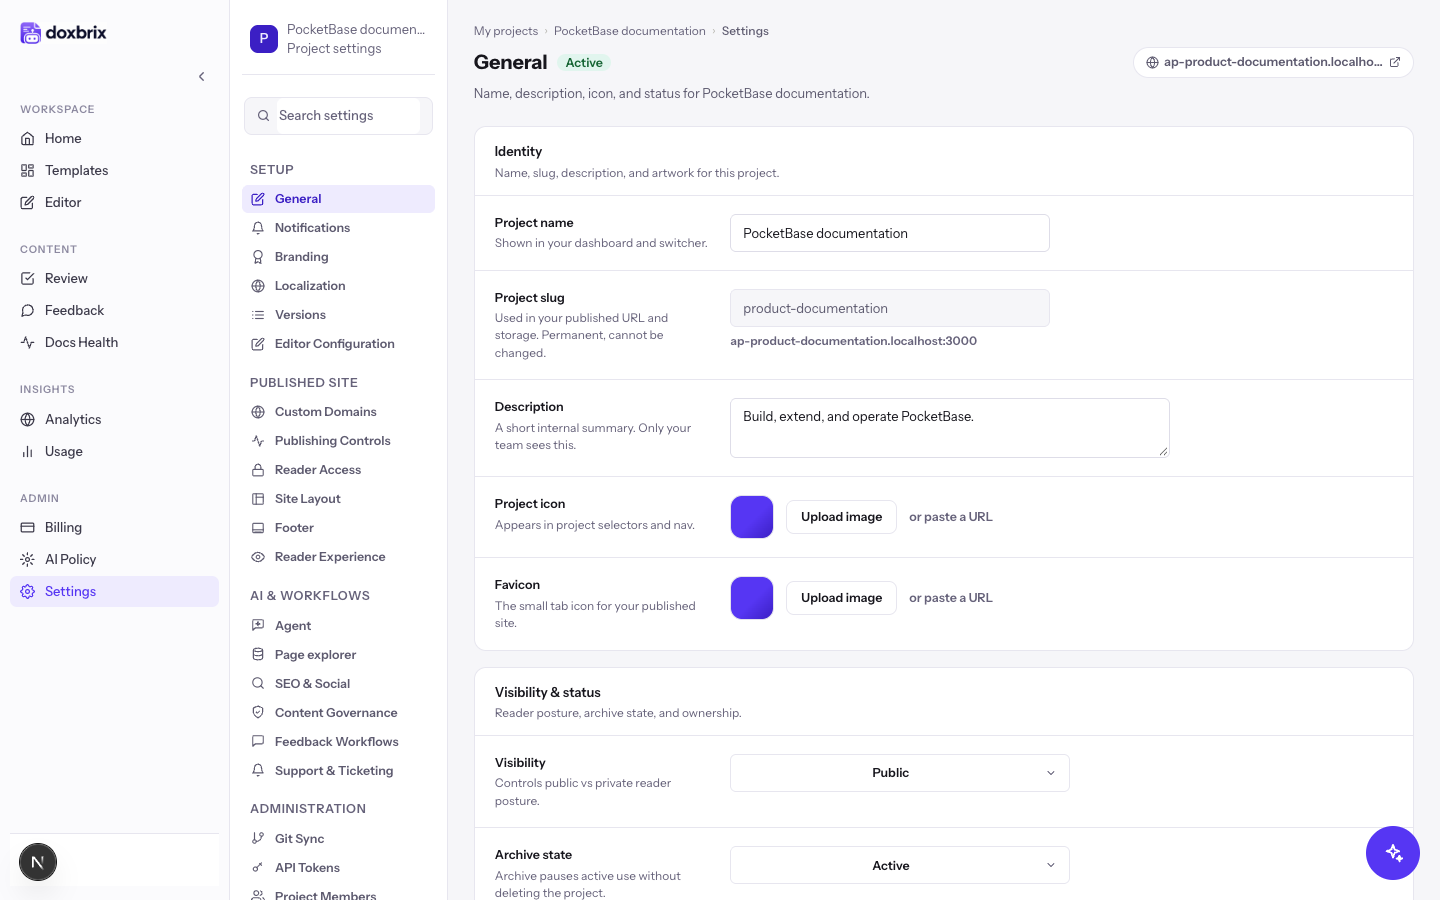Click the Active status badge
The height and width of the screenshot is (900, 1440).
[x=584, y=63]
